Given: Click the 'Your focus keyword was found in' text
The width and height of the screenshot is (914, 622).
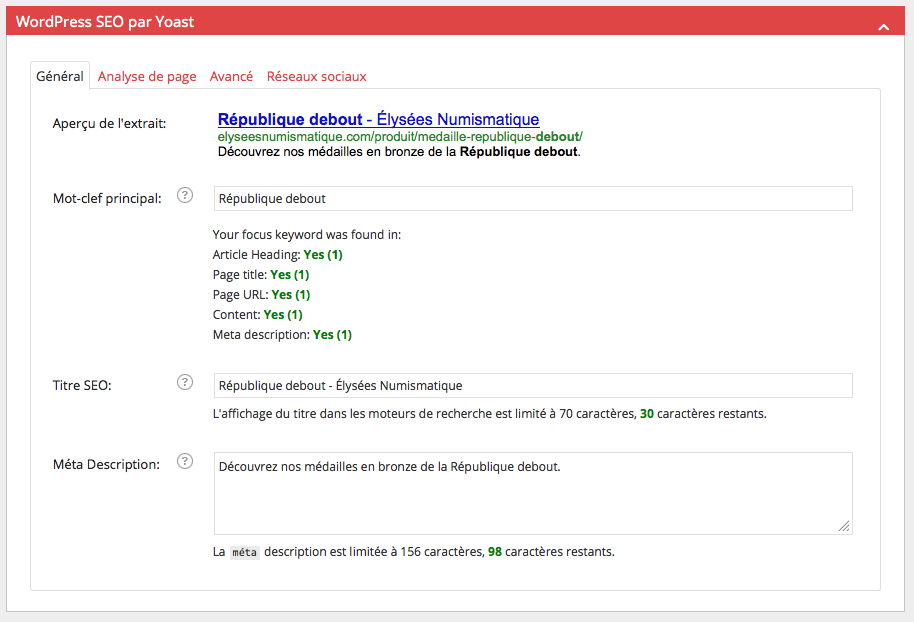Looking at the screenshot, I should coord(307,234).
